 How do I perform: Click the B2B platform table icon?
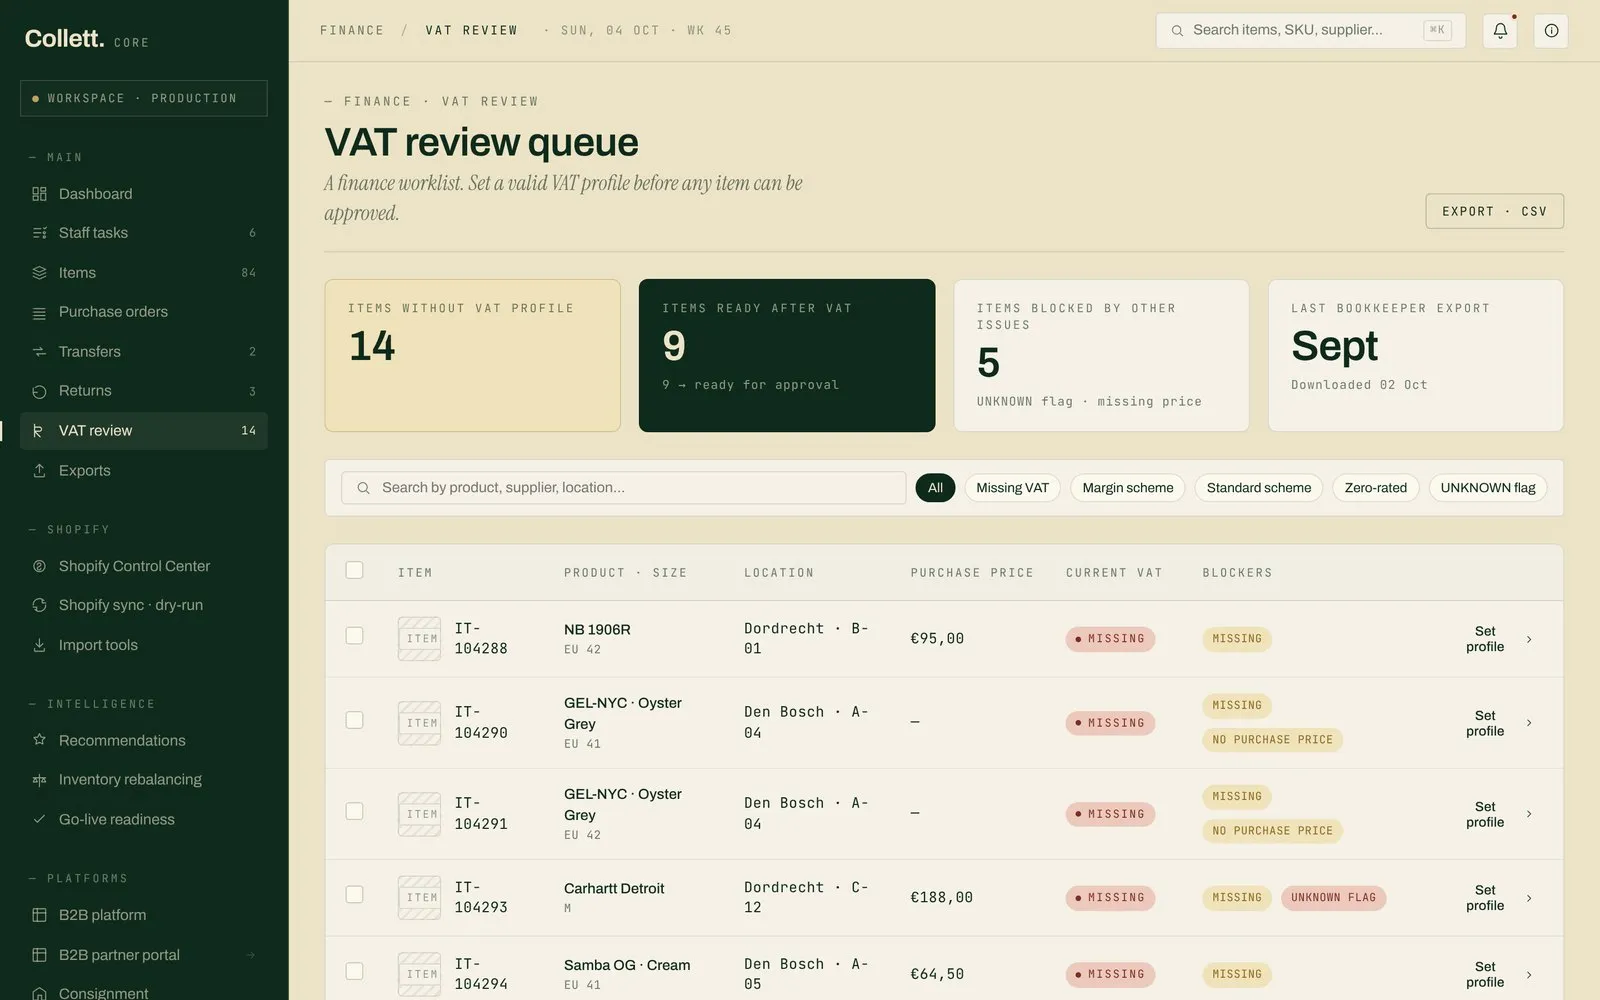pyautogui.click(x=39, y=915)
